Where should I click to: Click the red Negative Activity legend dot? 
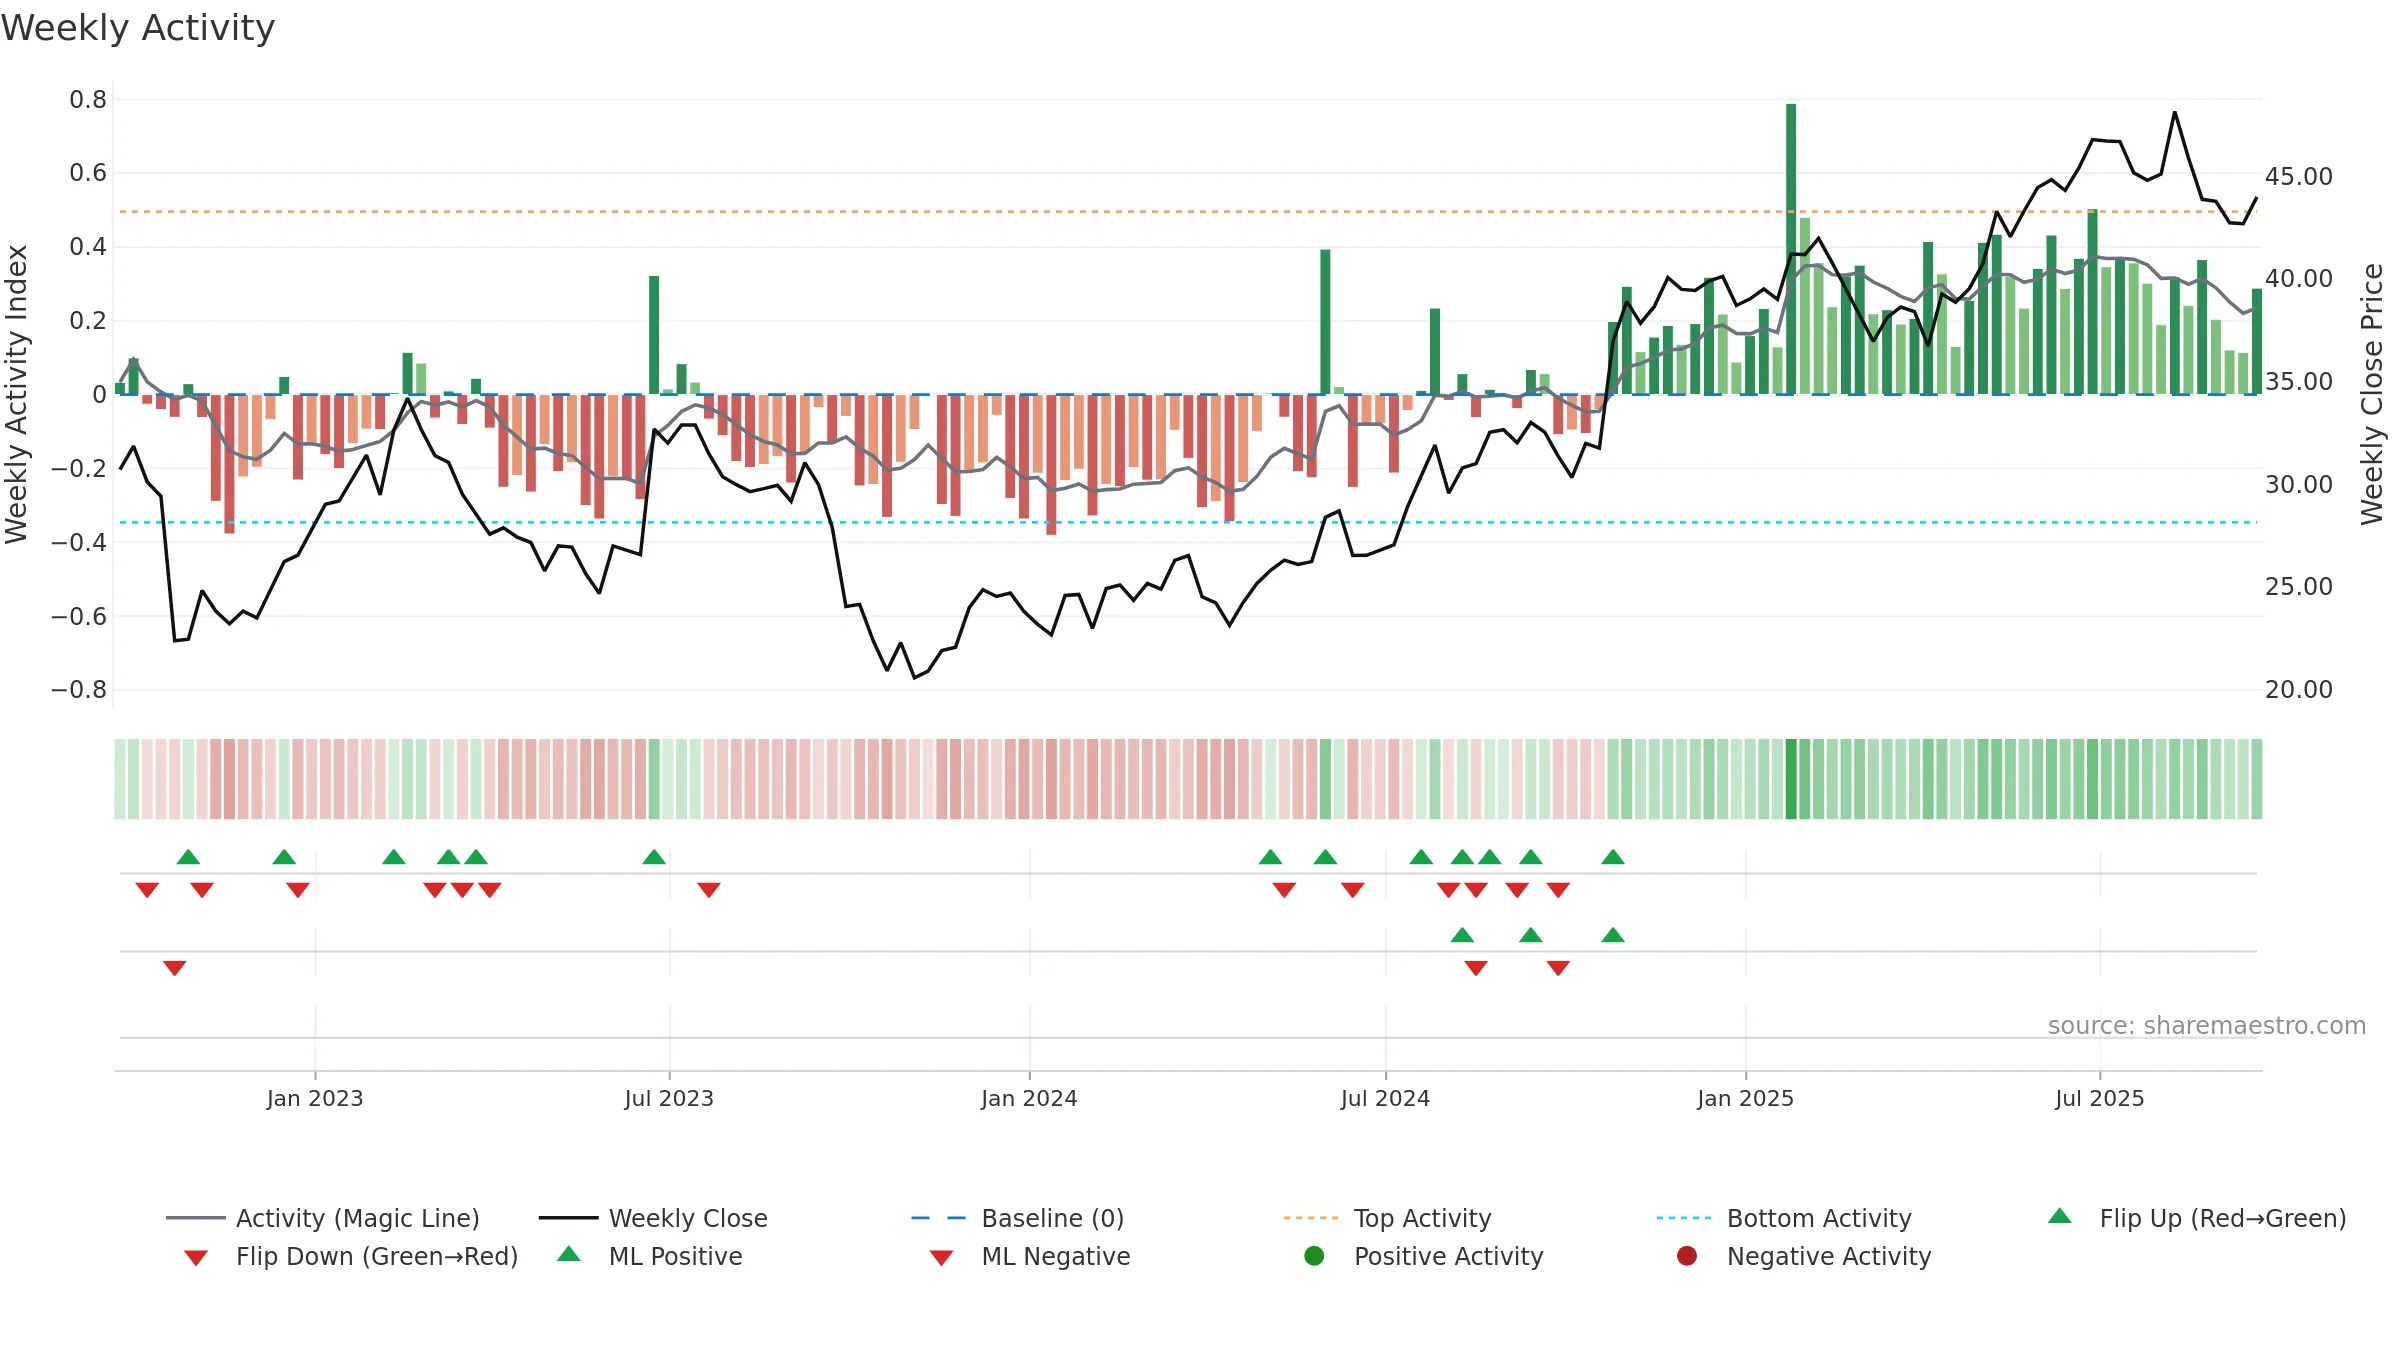pyautogui.click(x=1687, y=1256)
